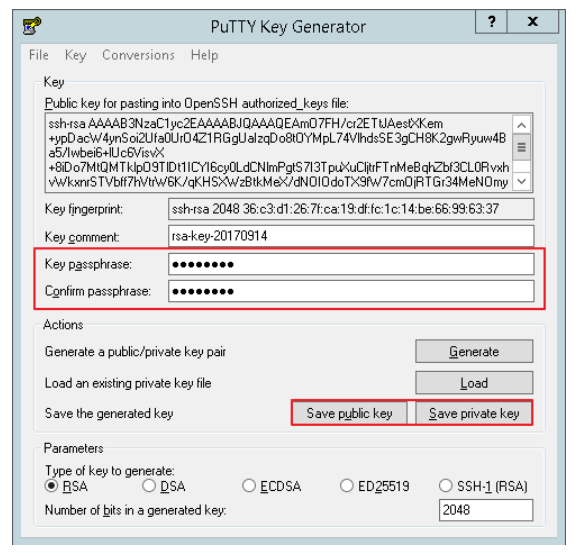Click the public key scrollbar up arrow
The width and height of the screenshot is (577, 556).
[521, 125]
